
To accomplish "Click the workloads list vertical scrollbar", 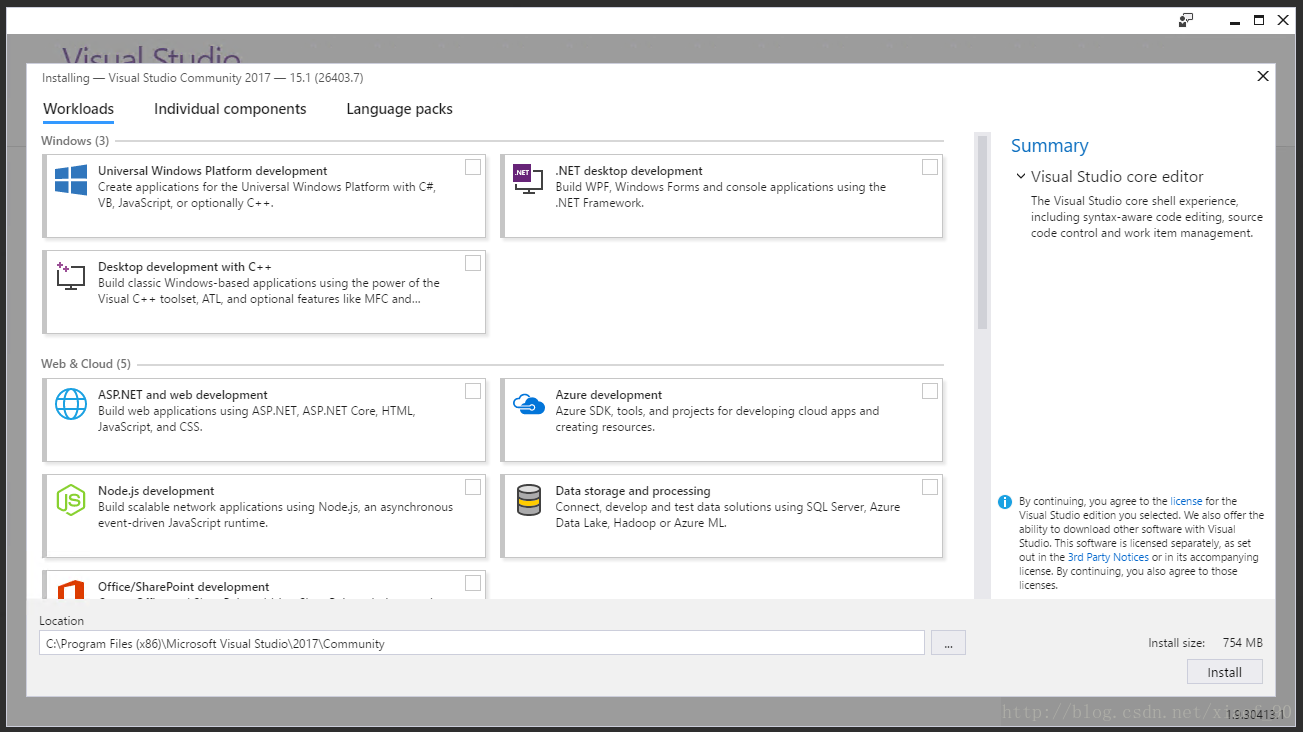I will 982,232.
